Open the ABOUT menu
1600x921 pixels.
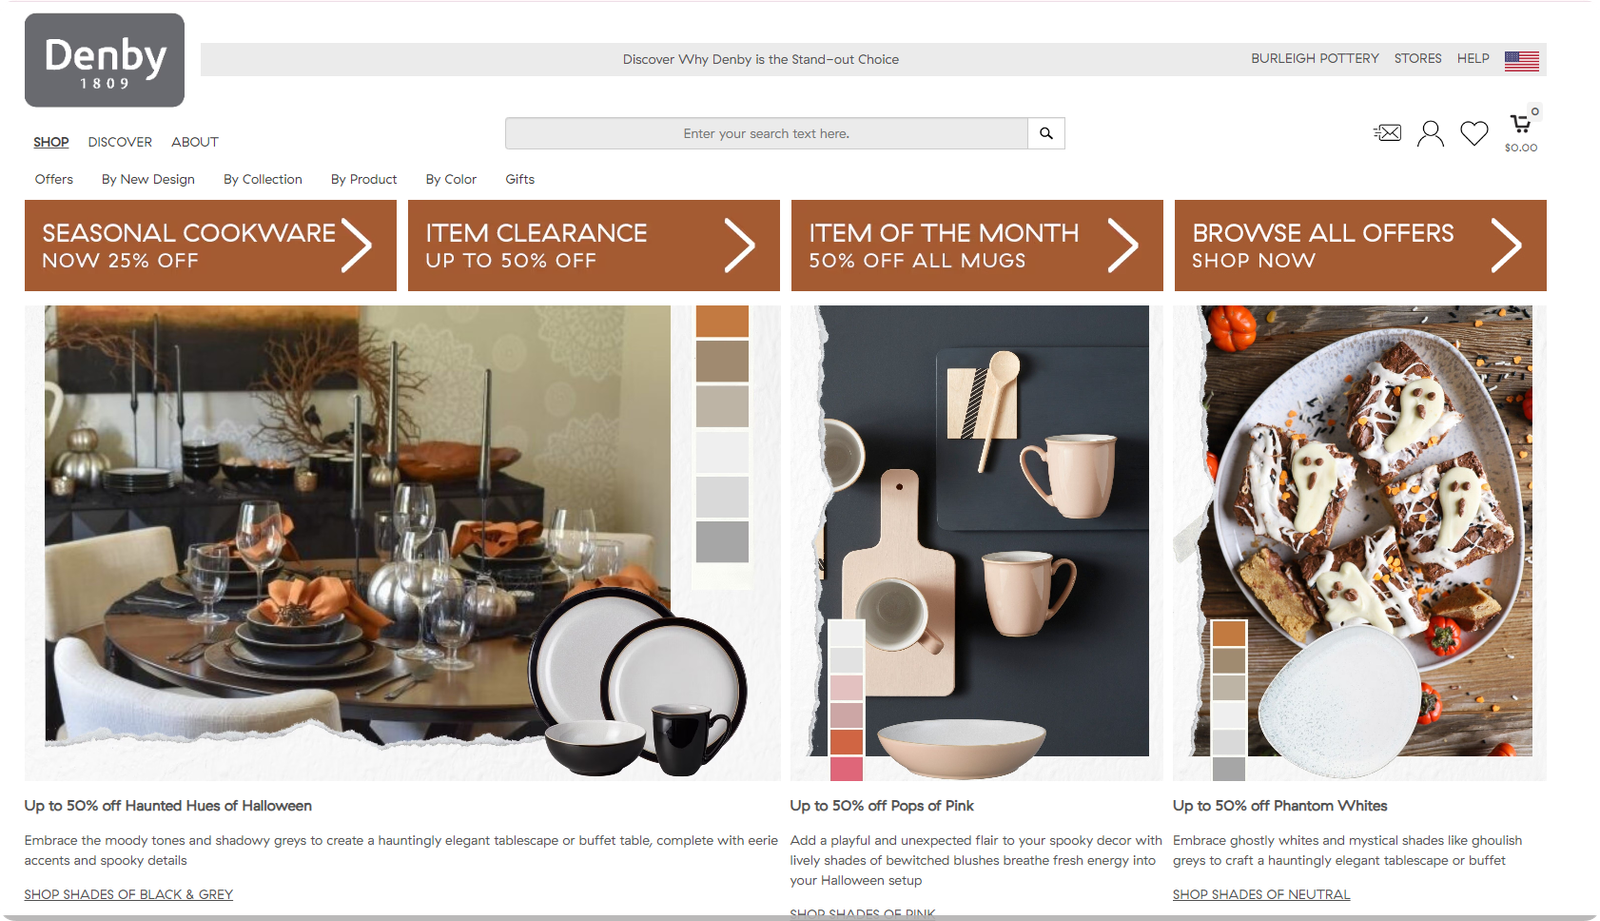(195, 142)
